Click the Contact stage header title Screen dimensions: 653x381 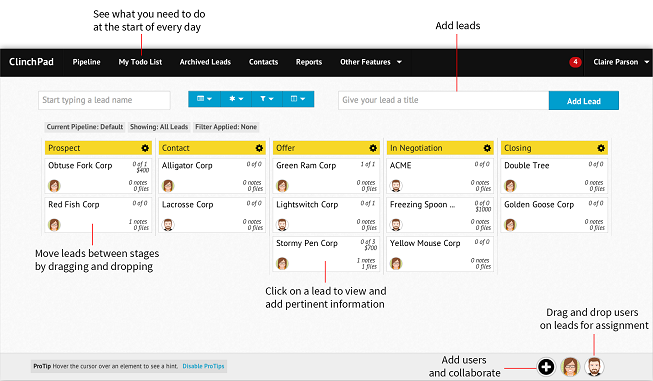coord(175,148)
